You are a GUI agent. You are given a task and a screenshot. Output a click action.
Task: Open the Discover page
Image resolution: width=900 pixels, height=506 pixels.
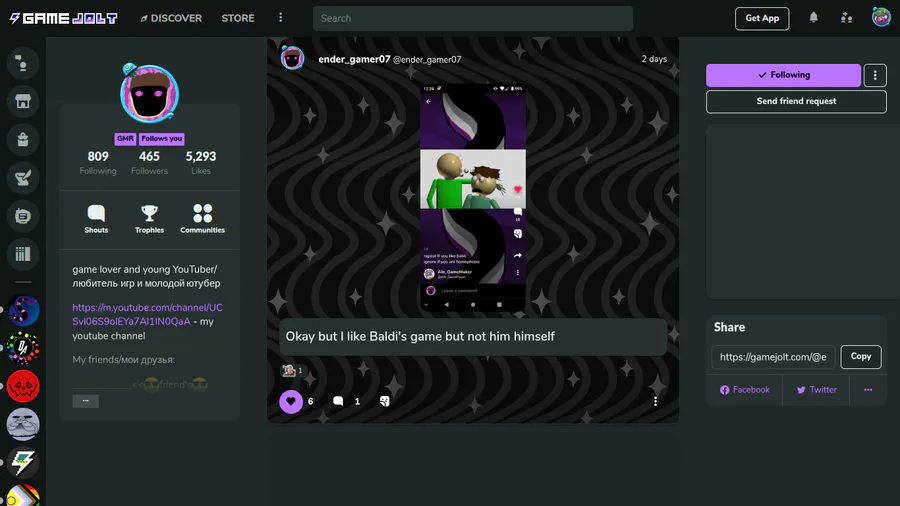click(x=171, y=18)
